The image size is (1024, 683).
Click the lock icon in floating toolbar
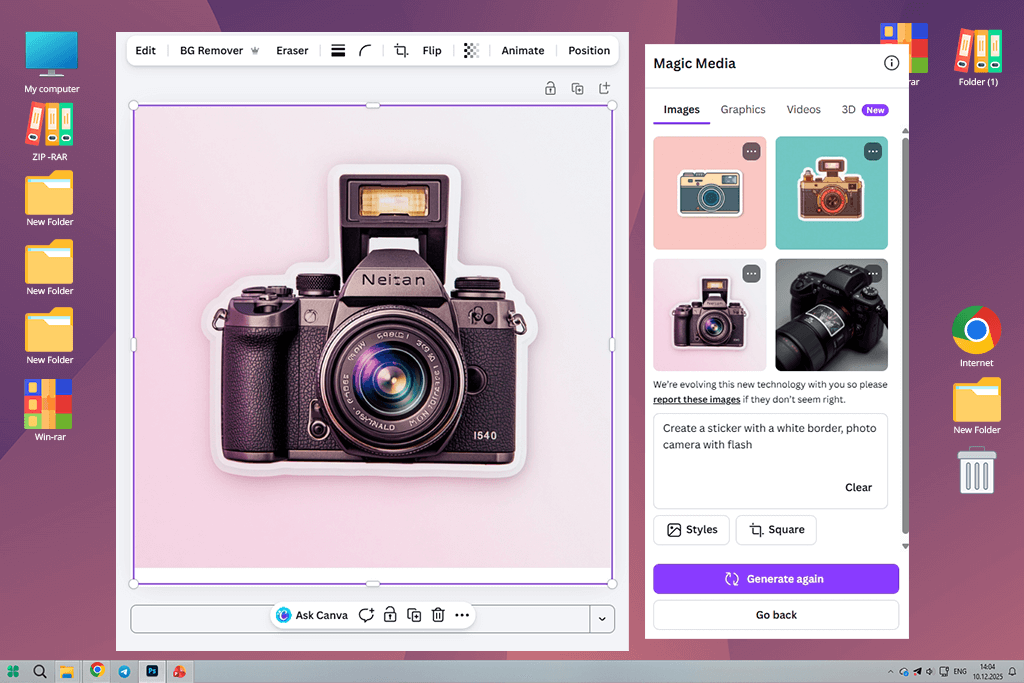tap(390, 615)
